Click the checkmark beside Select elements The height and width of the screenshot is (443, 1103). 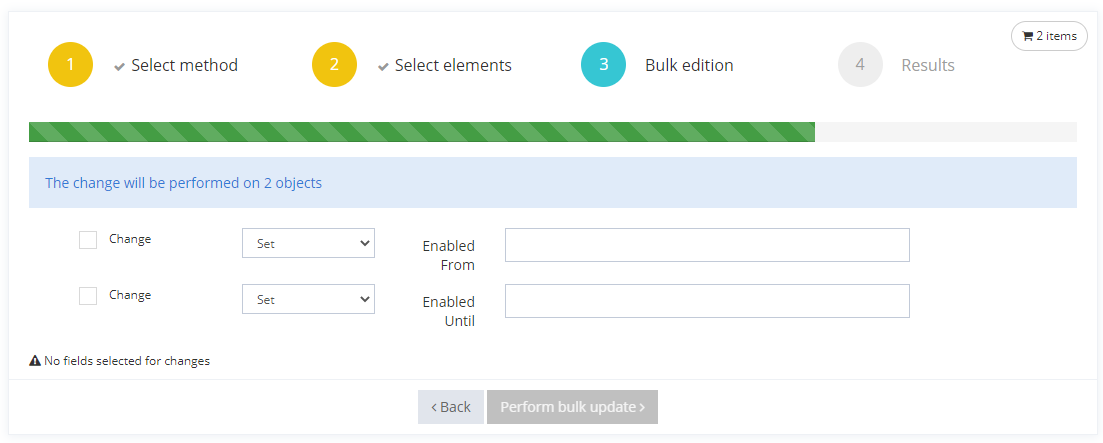(383, 66)
